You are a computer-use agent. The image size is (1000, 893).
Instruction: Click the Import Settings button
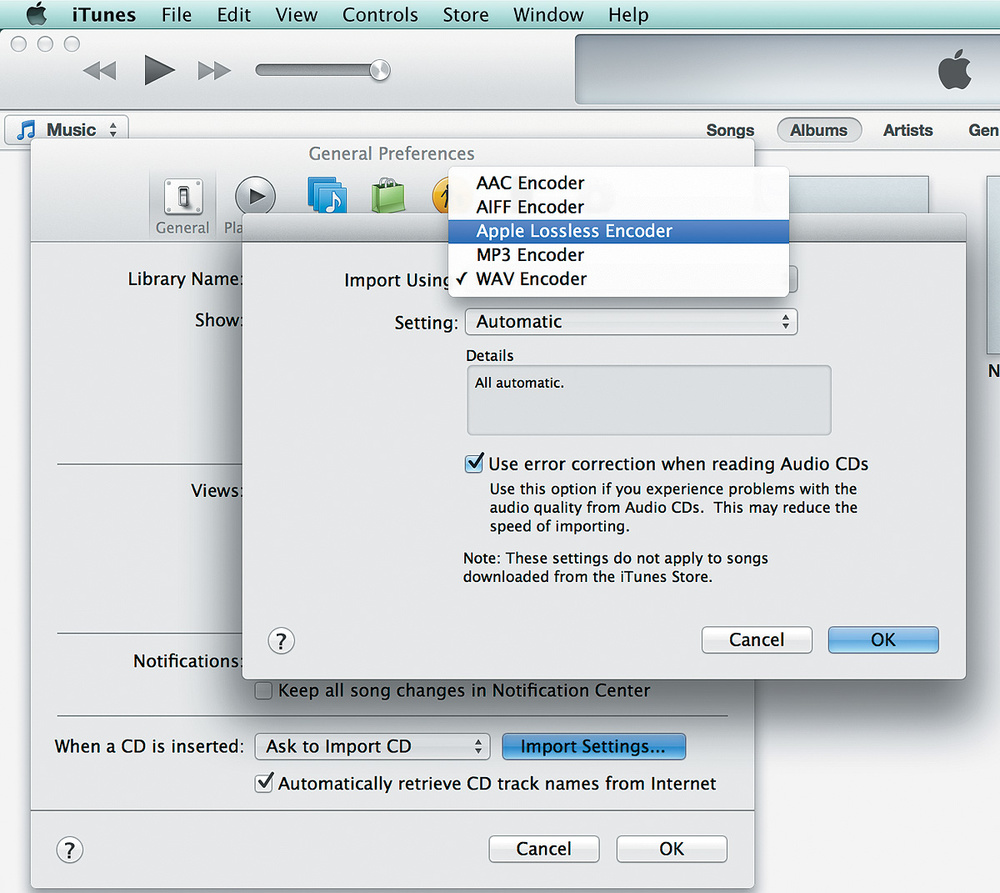[x=594, y=746]
